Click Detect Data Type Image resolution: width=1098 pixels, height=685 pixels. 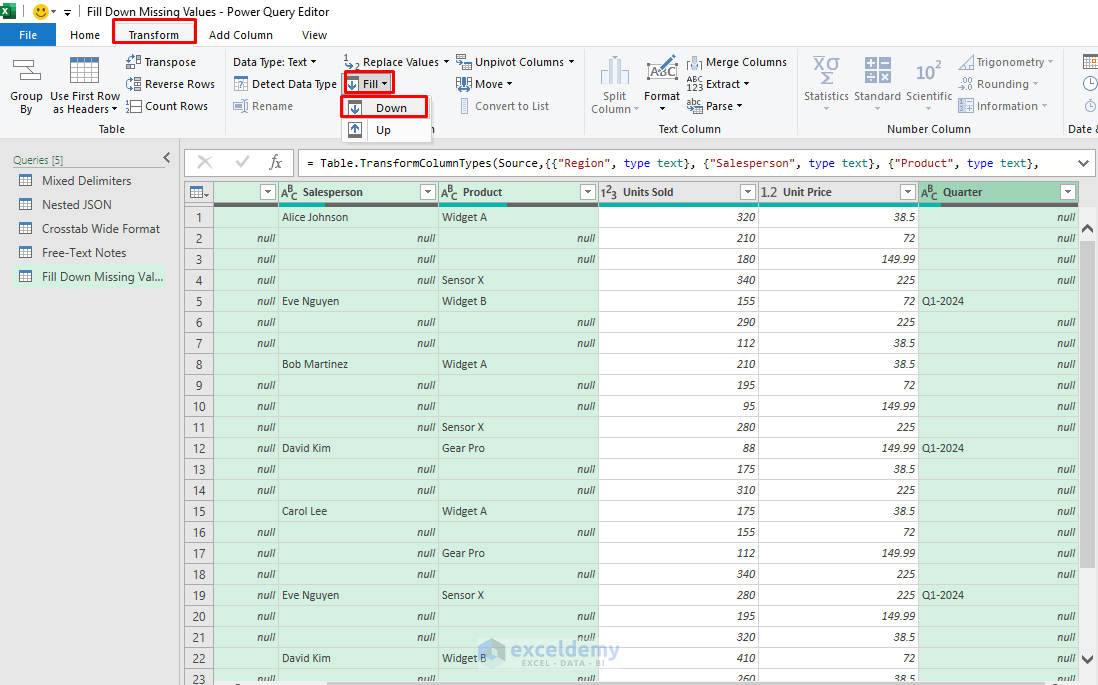tap(285, 84)
